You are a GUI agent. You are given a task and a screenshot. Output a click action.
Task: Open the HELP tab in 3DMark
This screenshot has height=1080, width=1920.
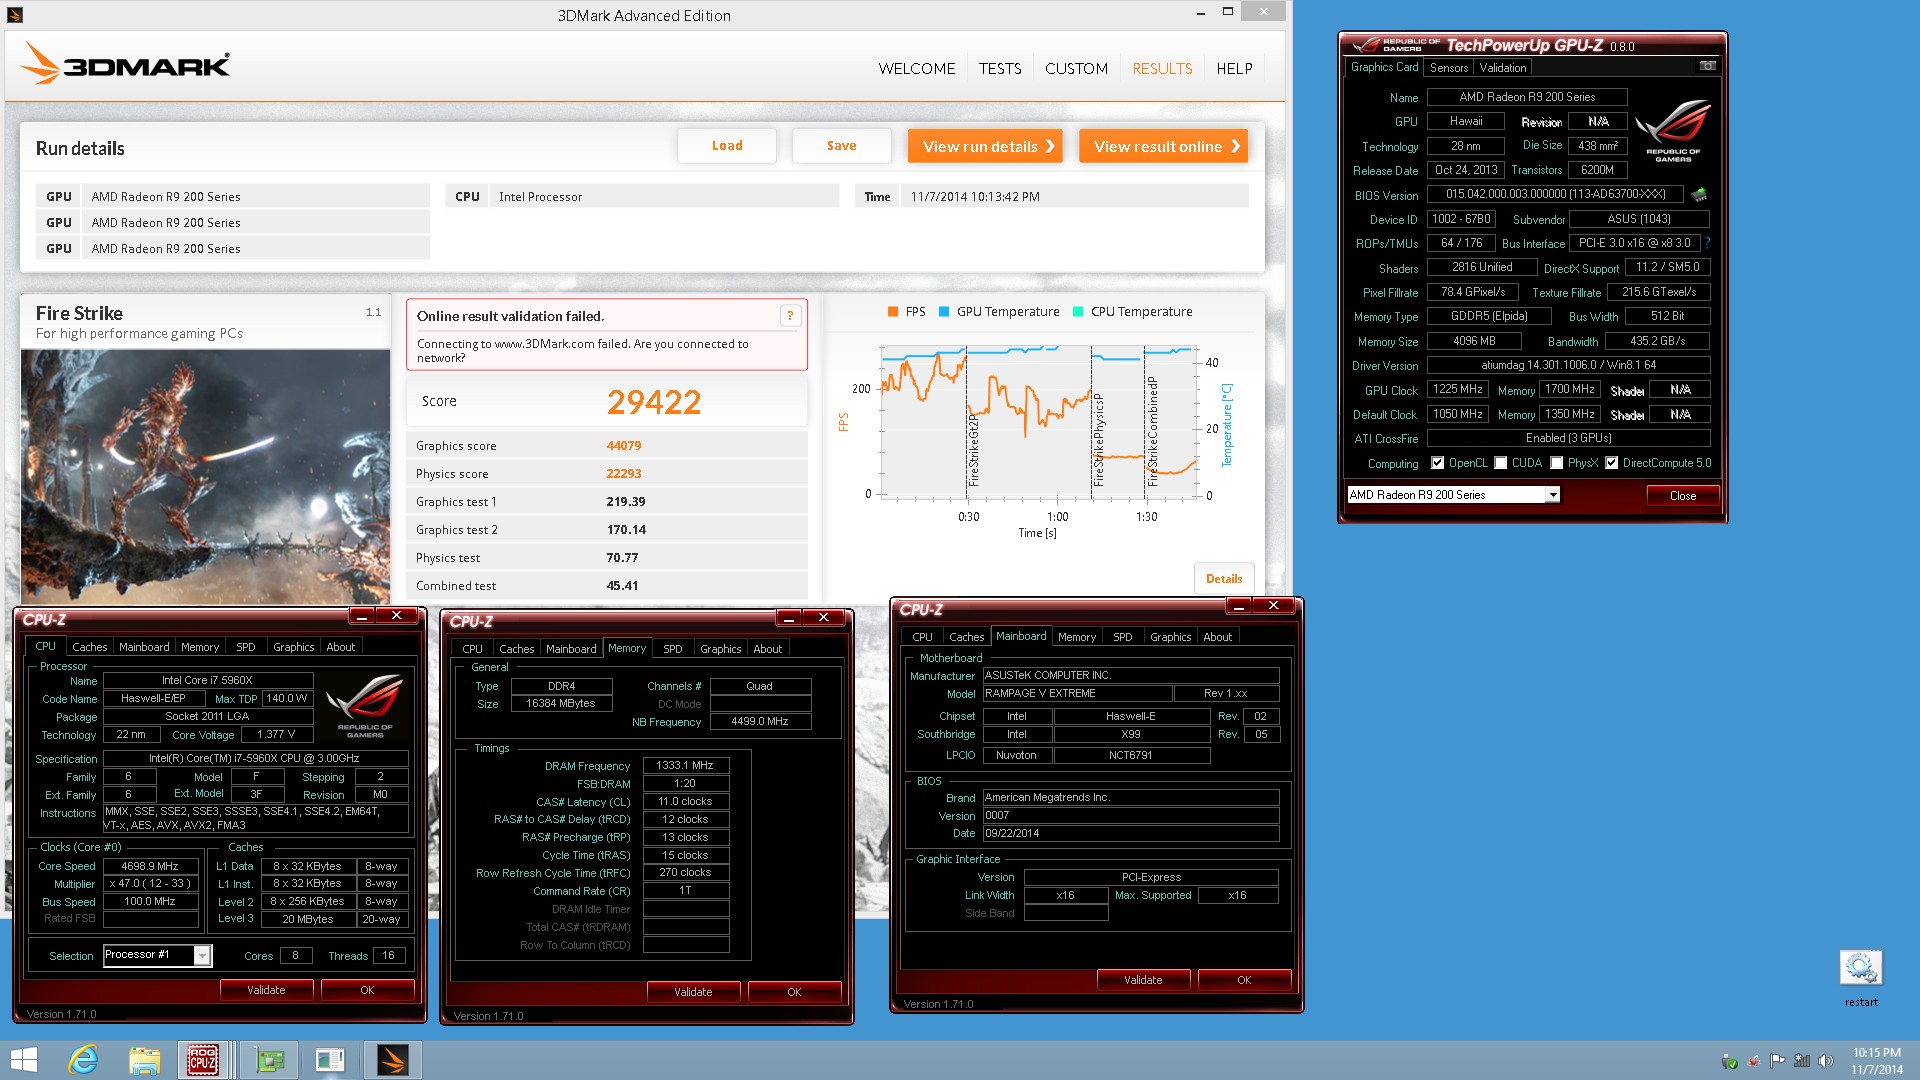(1234, 68)
